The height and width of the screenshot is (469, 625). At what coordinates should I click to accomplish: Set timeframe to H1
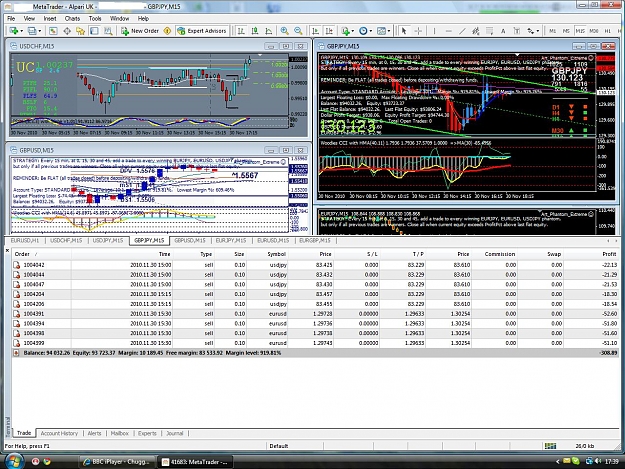(x=607, y=31)
